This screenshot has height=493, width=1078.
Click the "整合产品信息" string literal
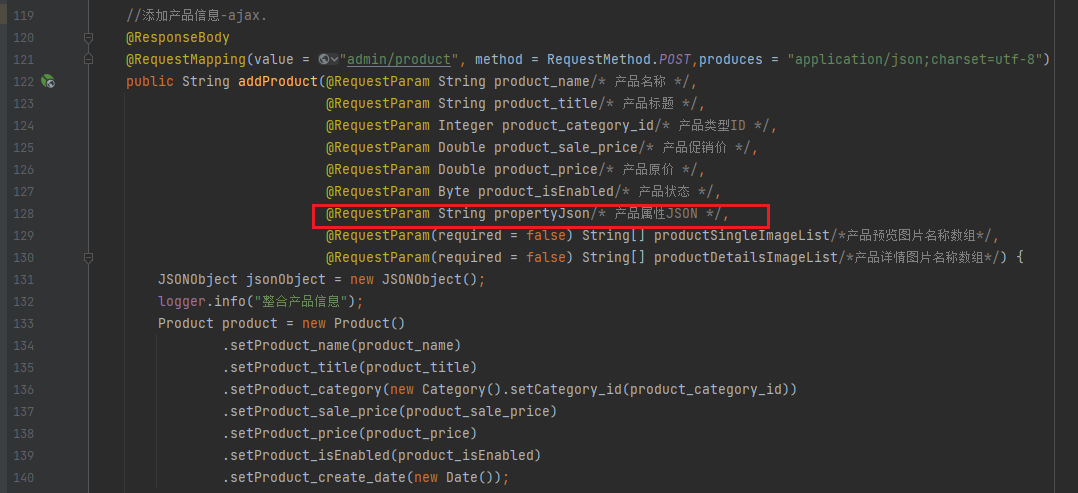pyautogui.click(x=305, y=301)
